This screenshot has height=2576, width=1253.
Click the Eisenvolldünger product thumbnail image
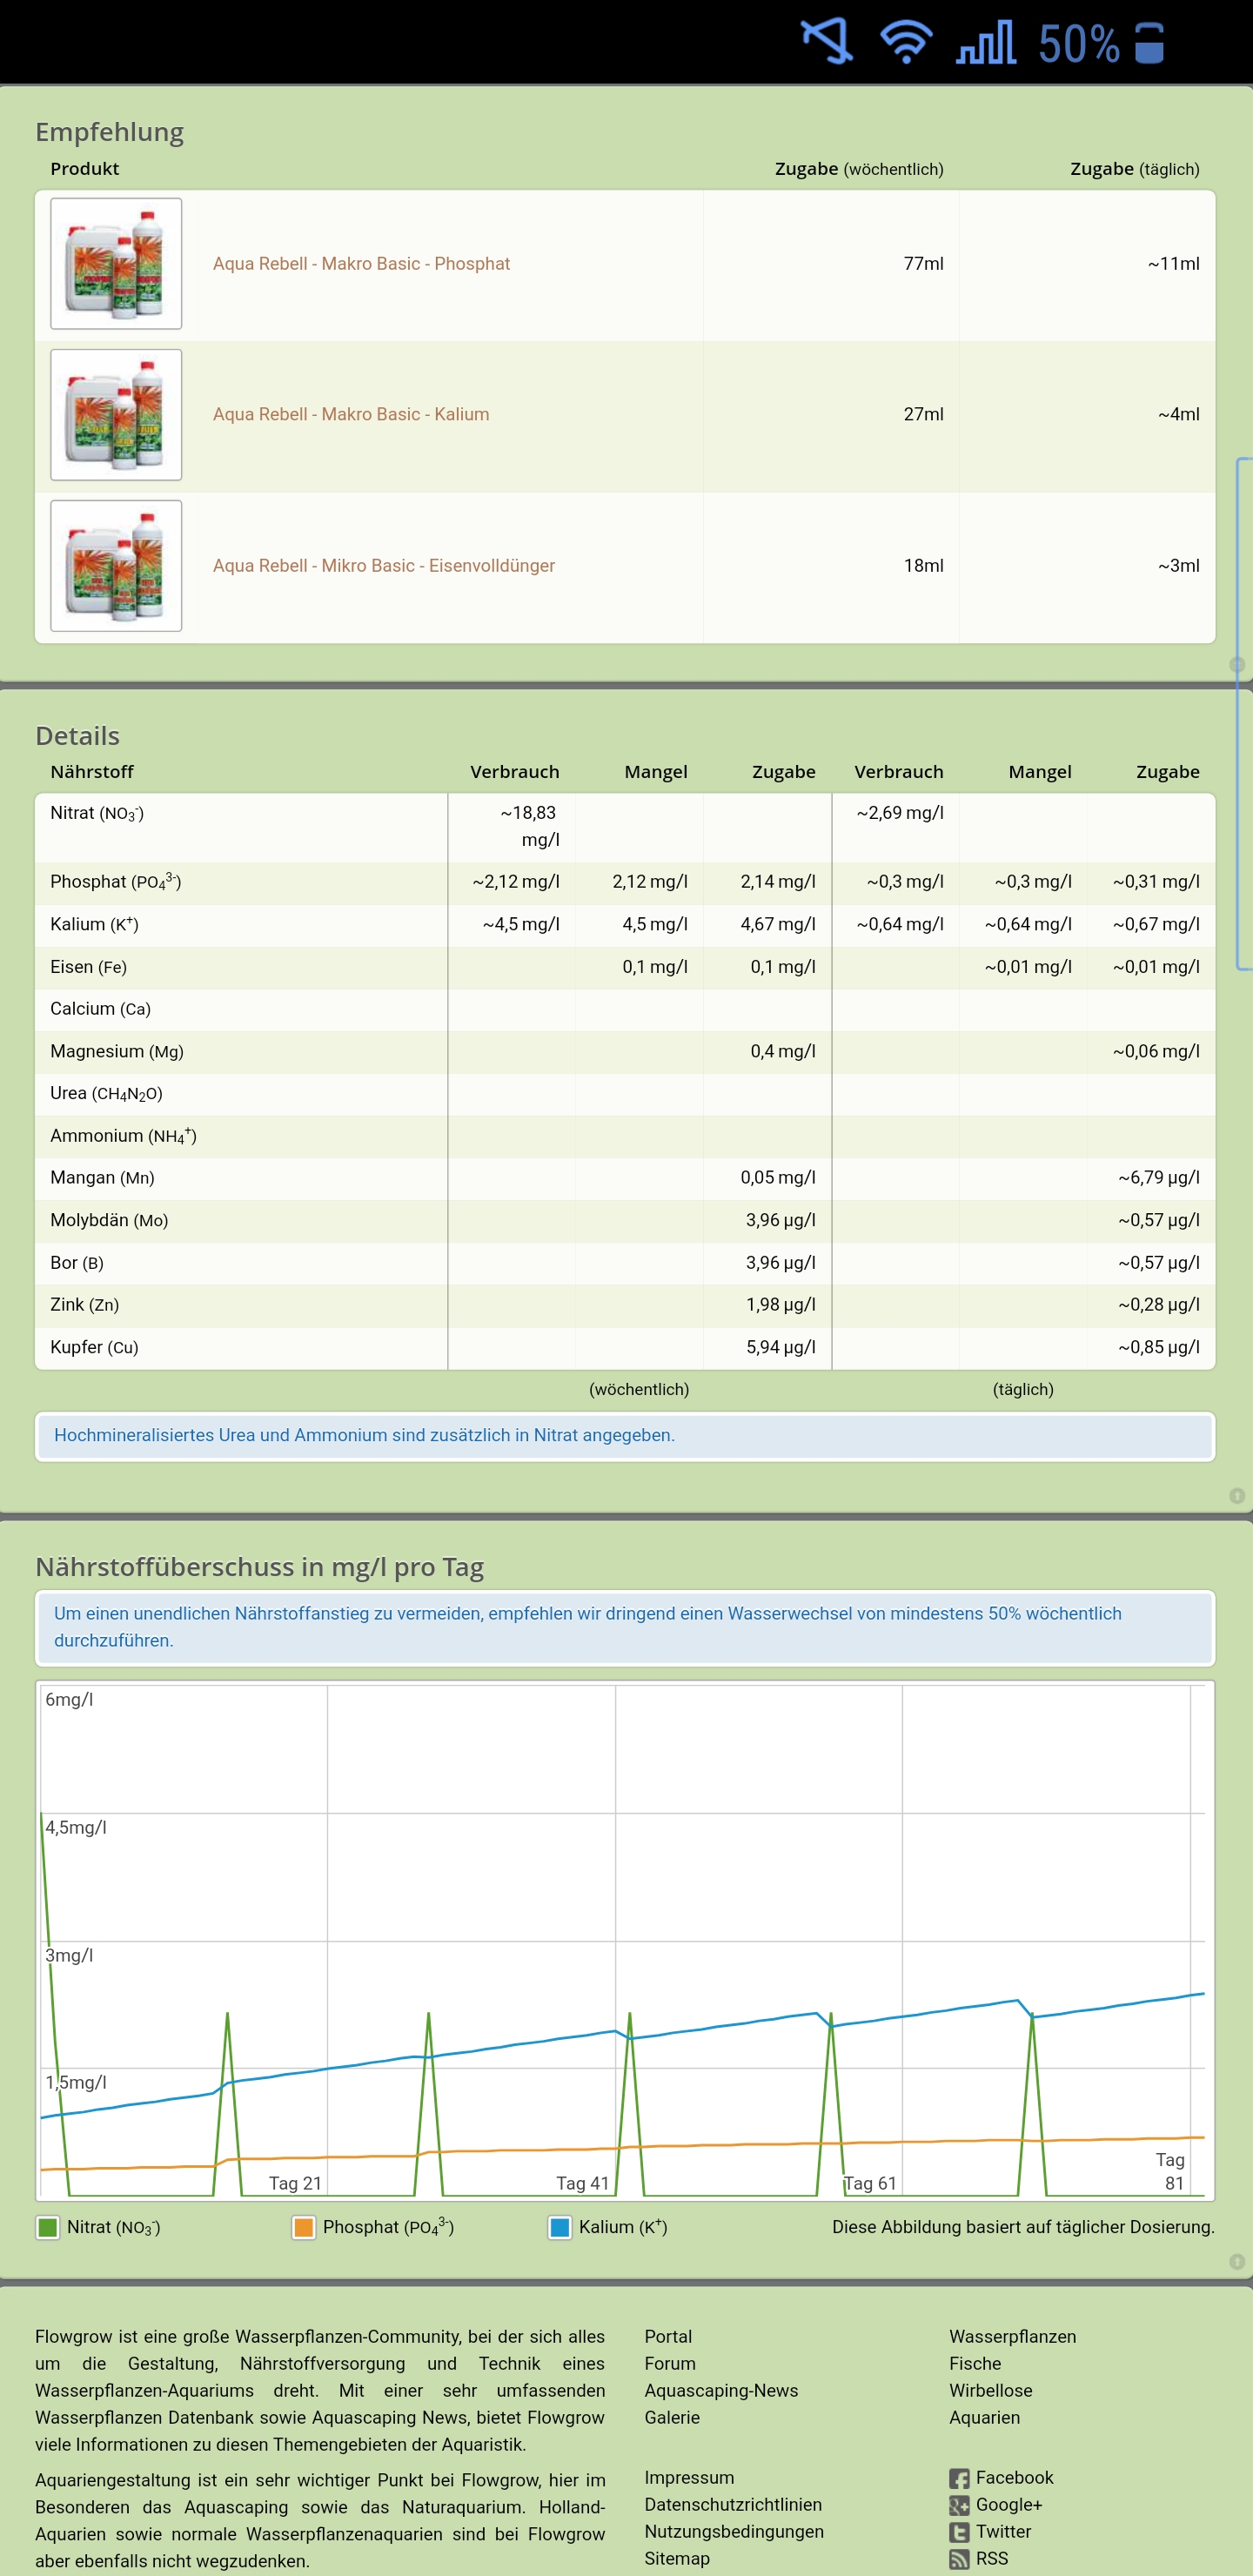[116, 566]
